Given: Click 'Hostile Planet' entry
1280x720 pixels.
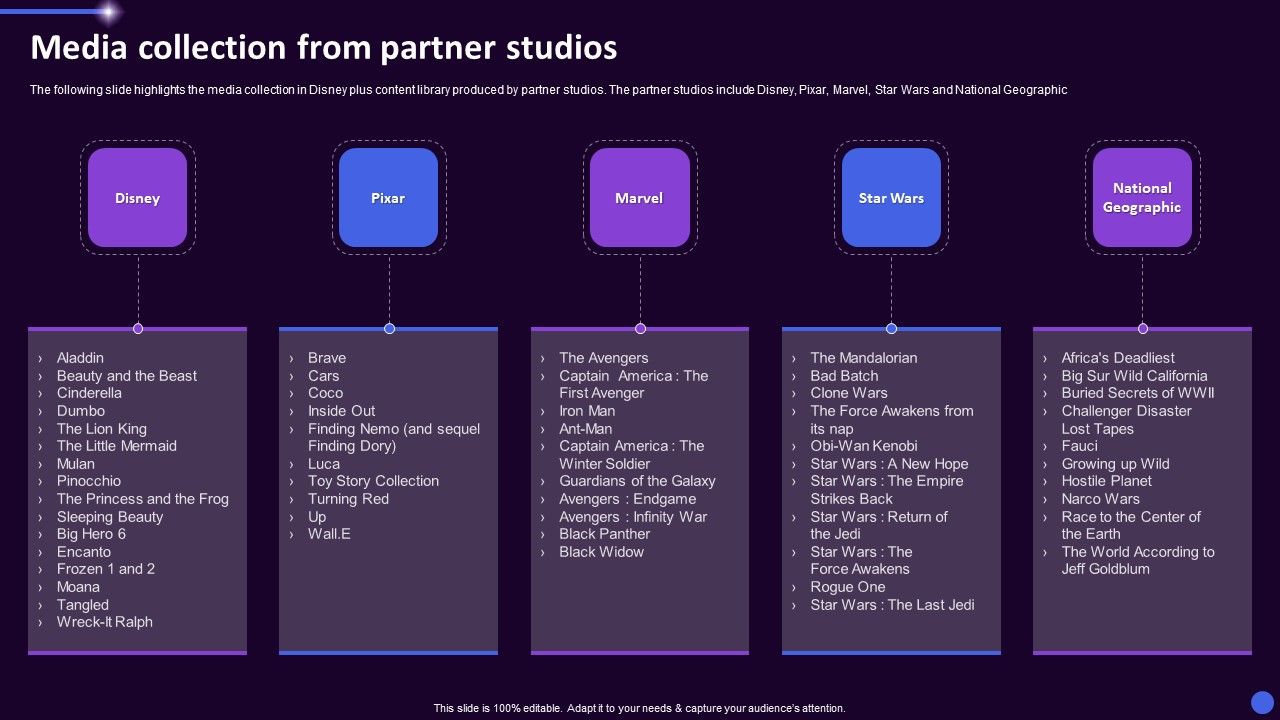Looking at the screenshot, I should tap(1107, 481).
